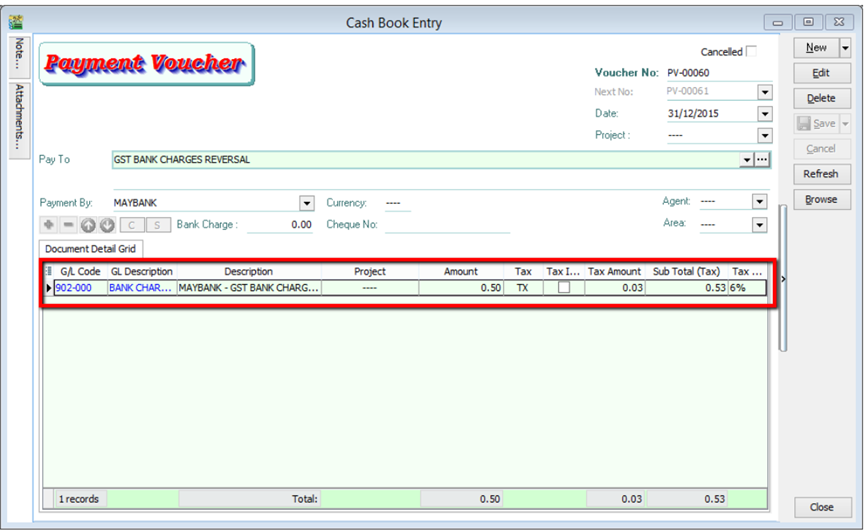Expand the Agent dropdown

pyautogui.click(x=759, y=202)
